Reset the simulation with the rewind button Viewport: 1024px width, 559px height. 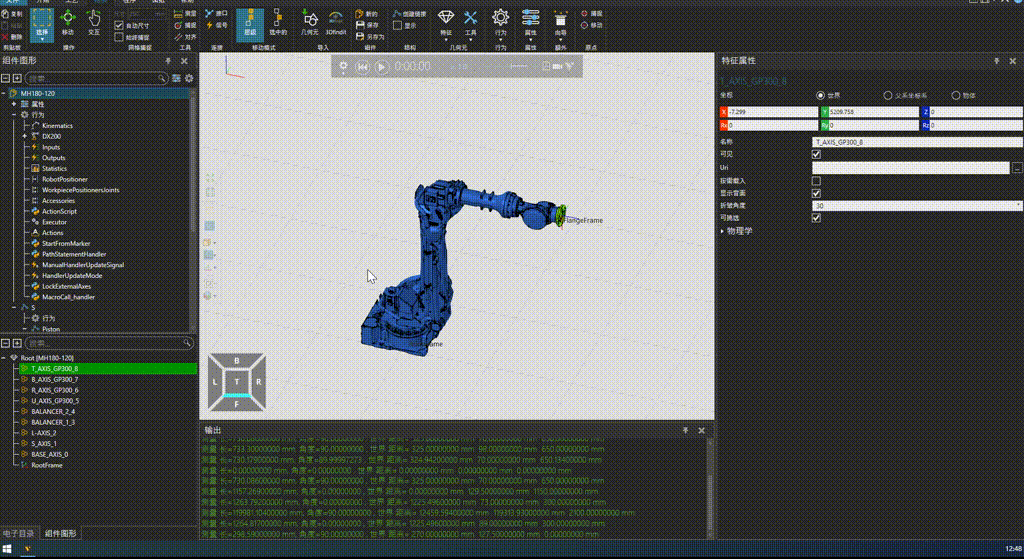(364, 67)
